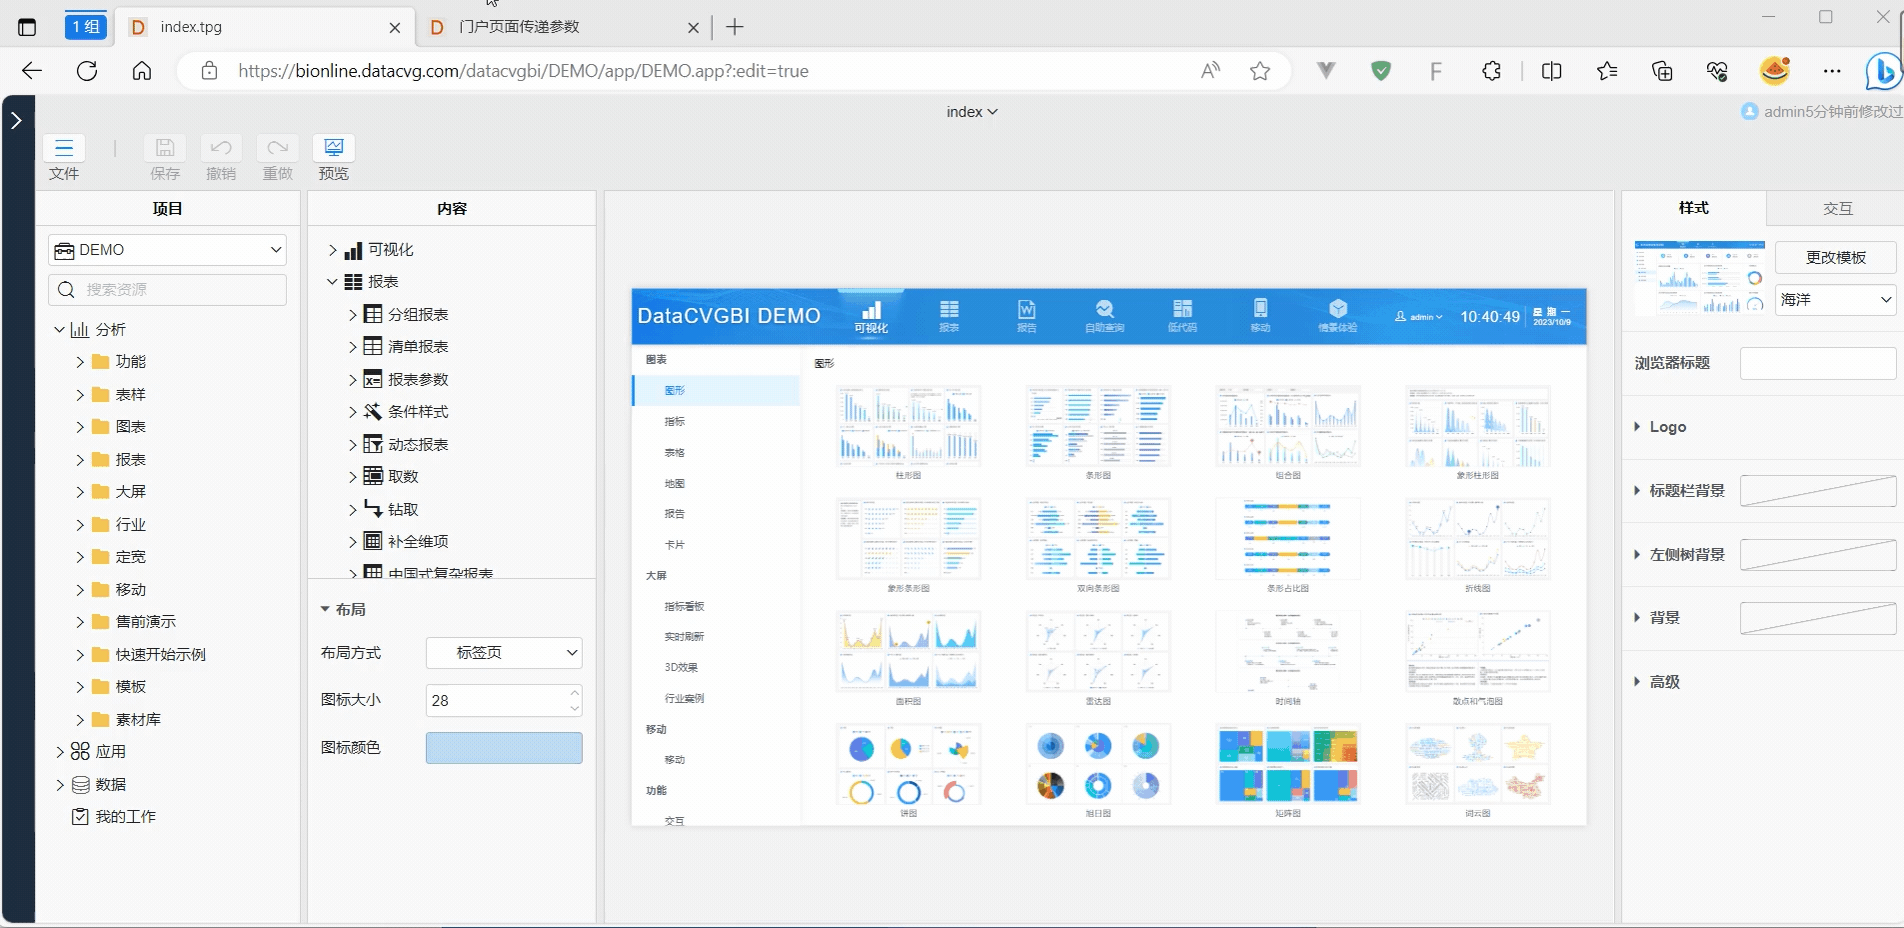Click the 预览 preview icon
1904x928 pixels.
pos(334,149)
